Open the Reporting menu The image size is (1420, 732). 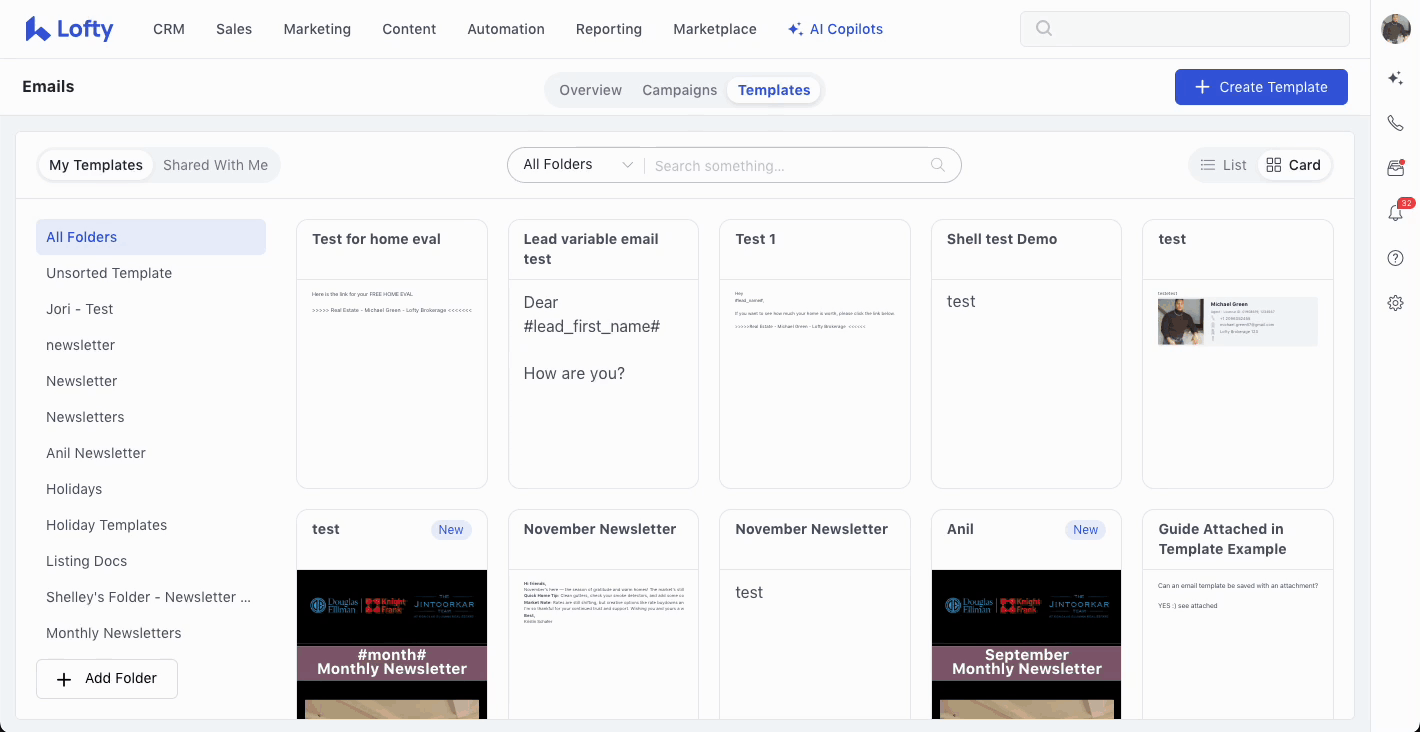coord(608,29)
